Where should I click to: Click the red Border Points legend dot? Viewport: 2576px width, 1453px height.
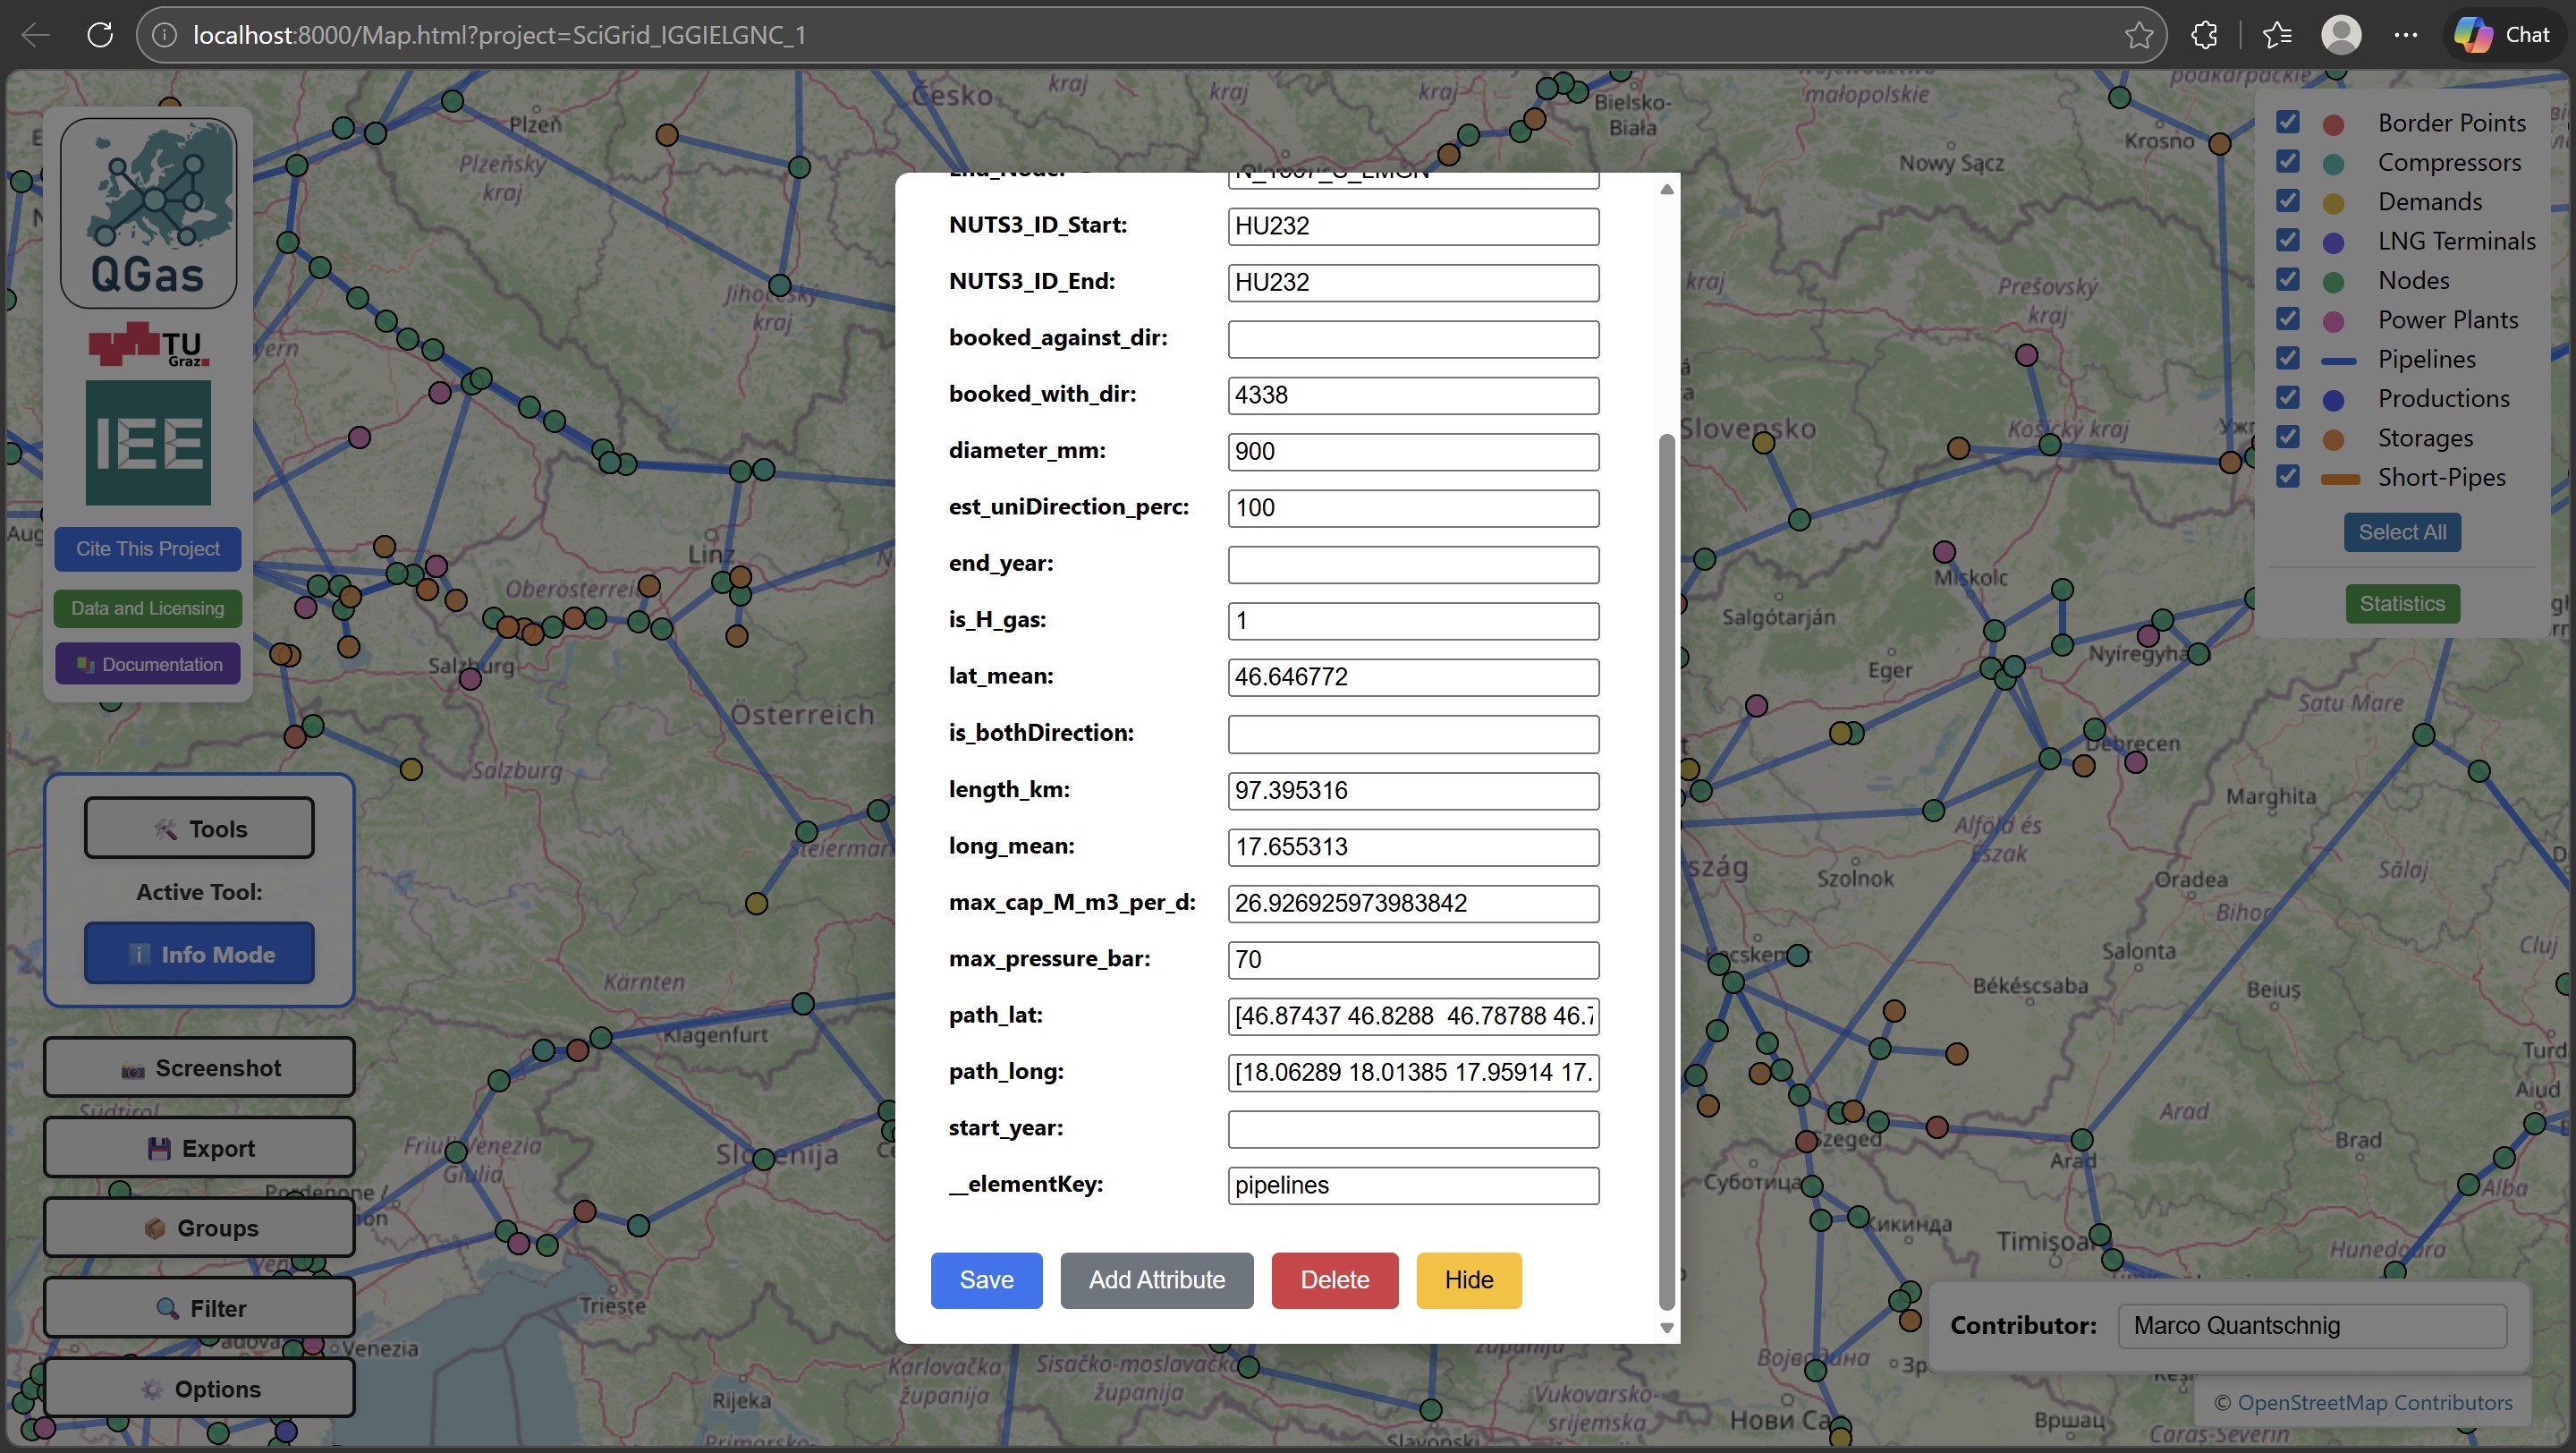click(2333, 124)
